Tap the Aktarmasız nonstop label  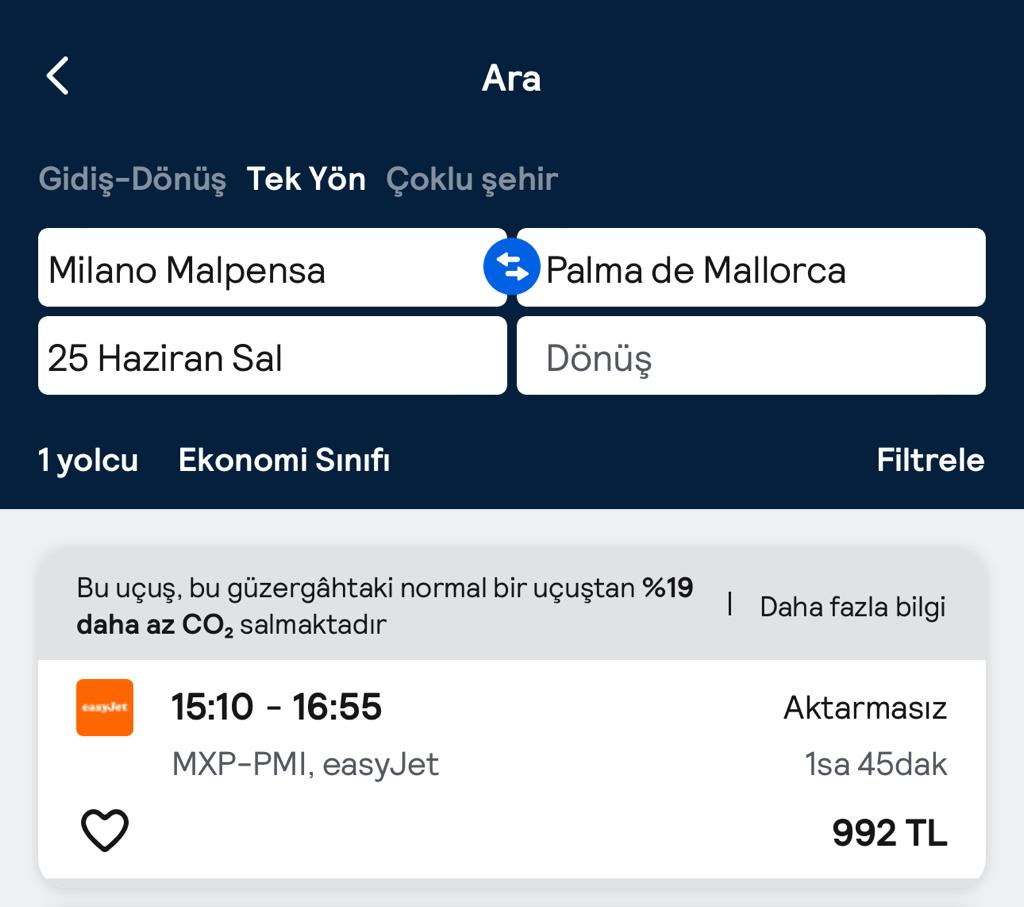coord(865,708)
